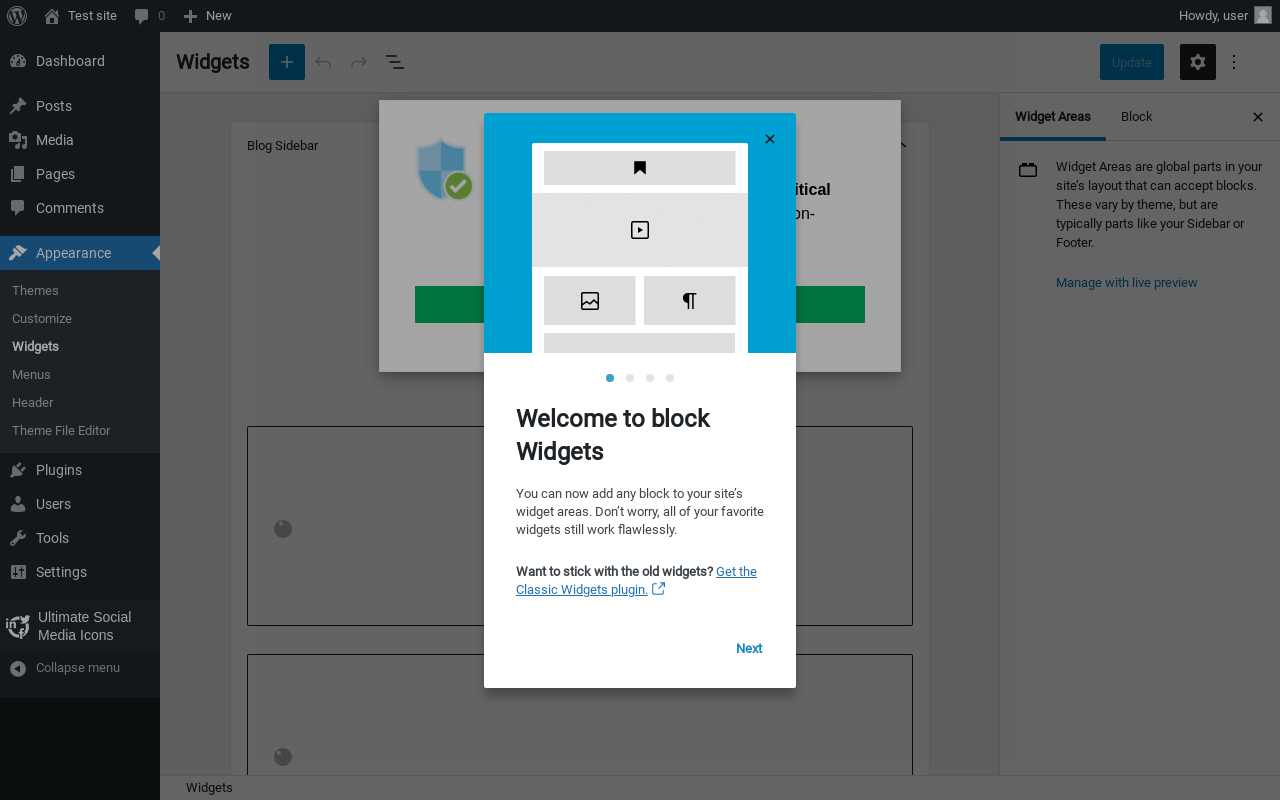Open the List View icon
The image size is (1280, 800).
[395, 62]
